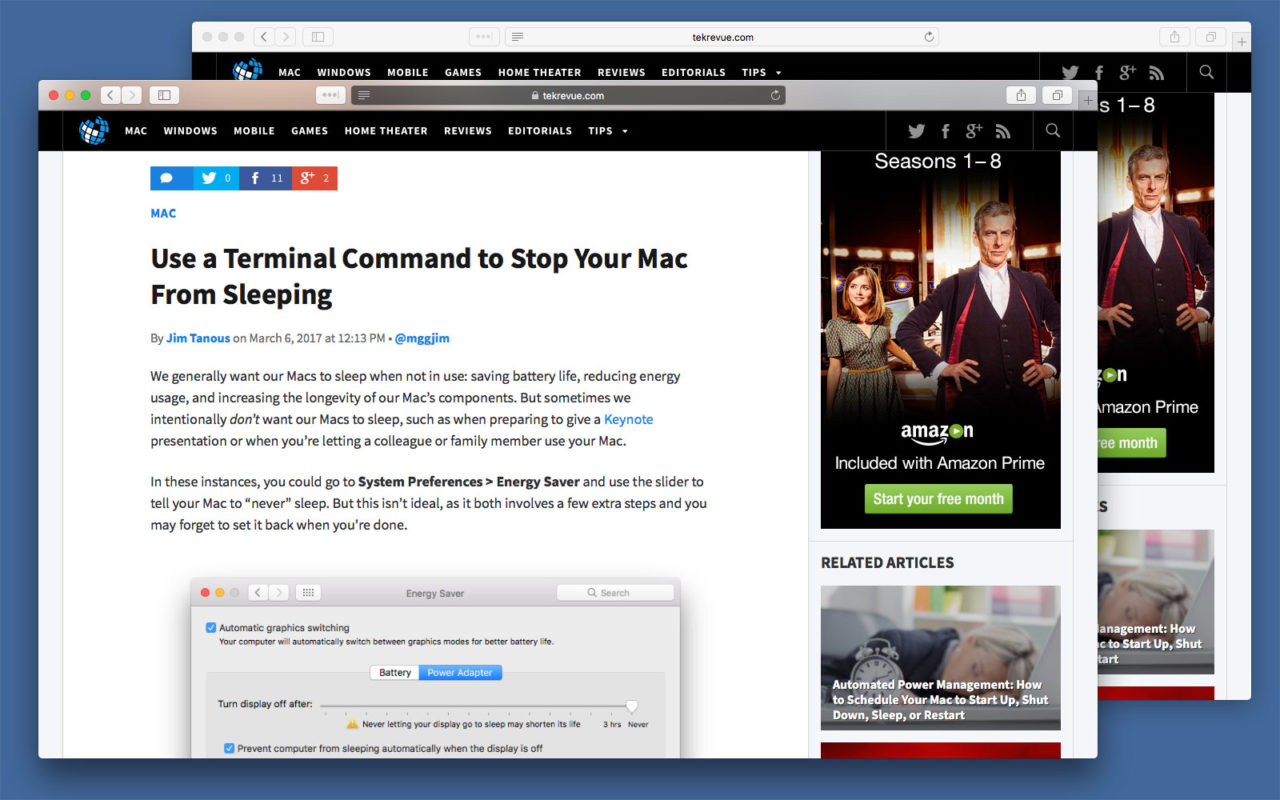Image resolution: width=1280 pixels, height=800 pixels.
Task: Open the Automated Power Management related article thumbnail
Action: 940,658
